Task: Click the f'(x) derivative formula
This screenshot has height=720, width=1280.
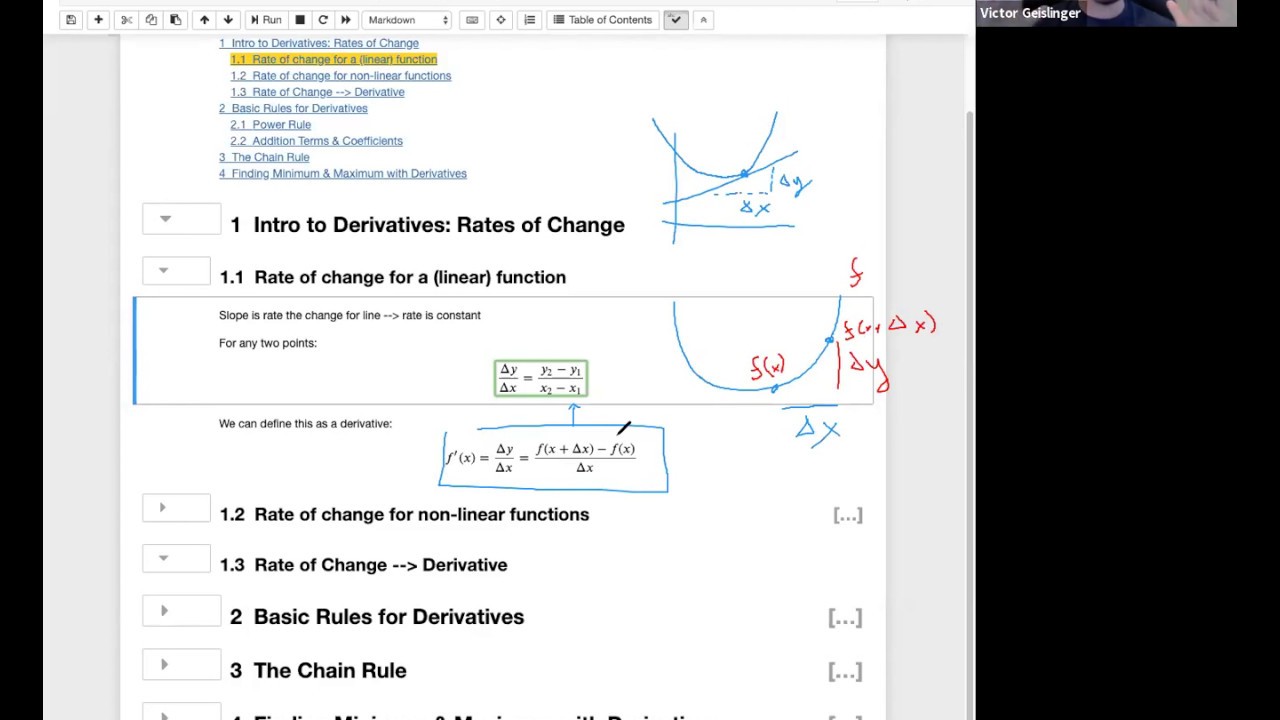Action: 541,458
